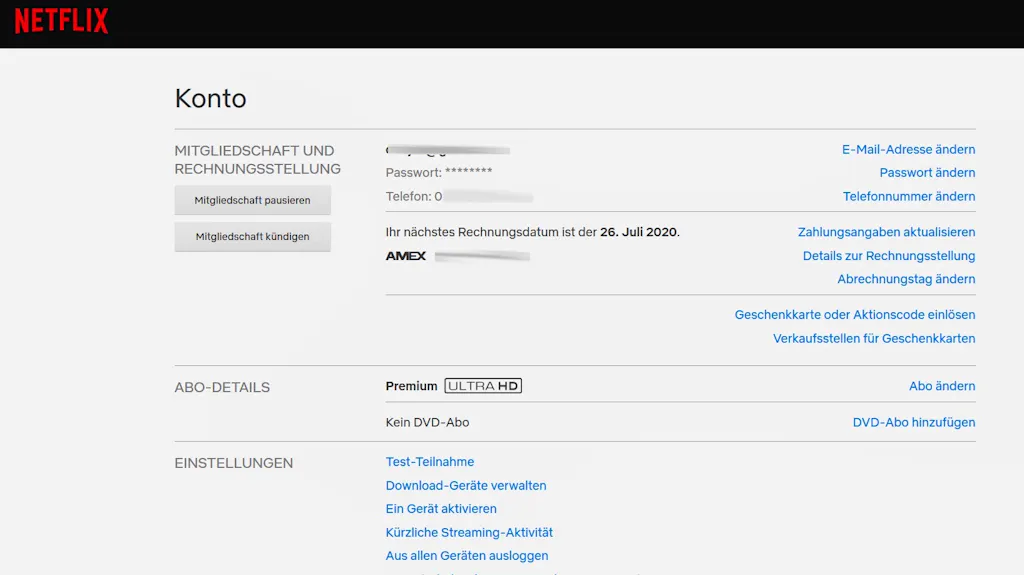Click the ABO-DETAILS section heading
Viewport: 1024px width, 575px height.
pyautogui.click(x=222, y=387)
